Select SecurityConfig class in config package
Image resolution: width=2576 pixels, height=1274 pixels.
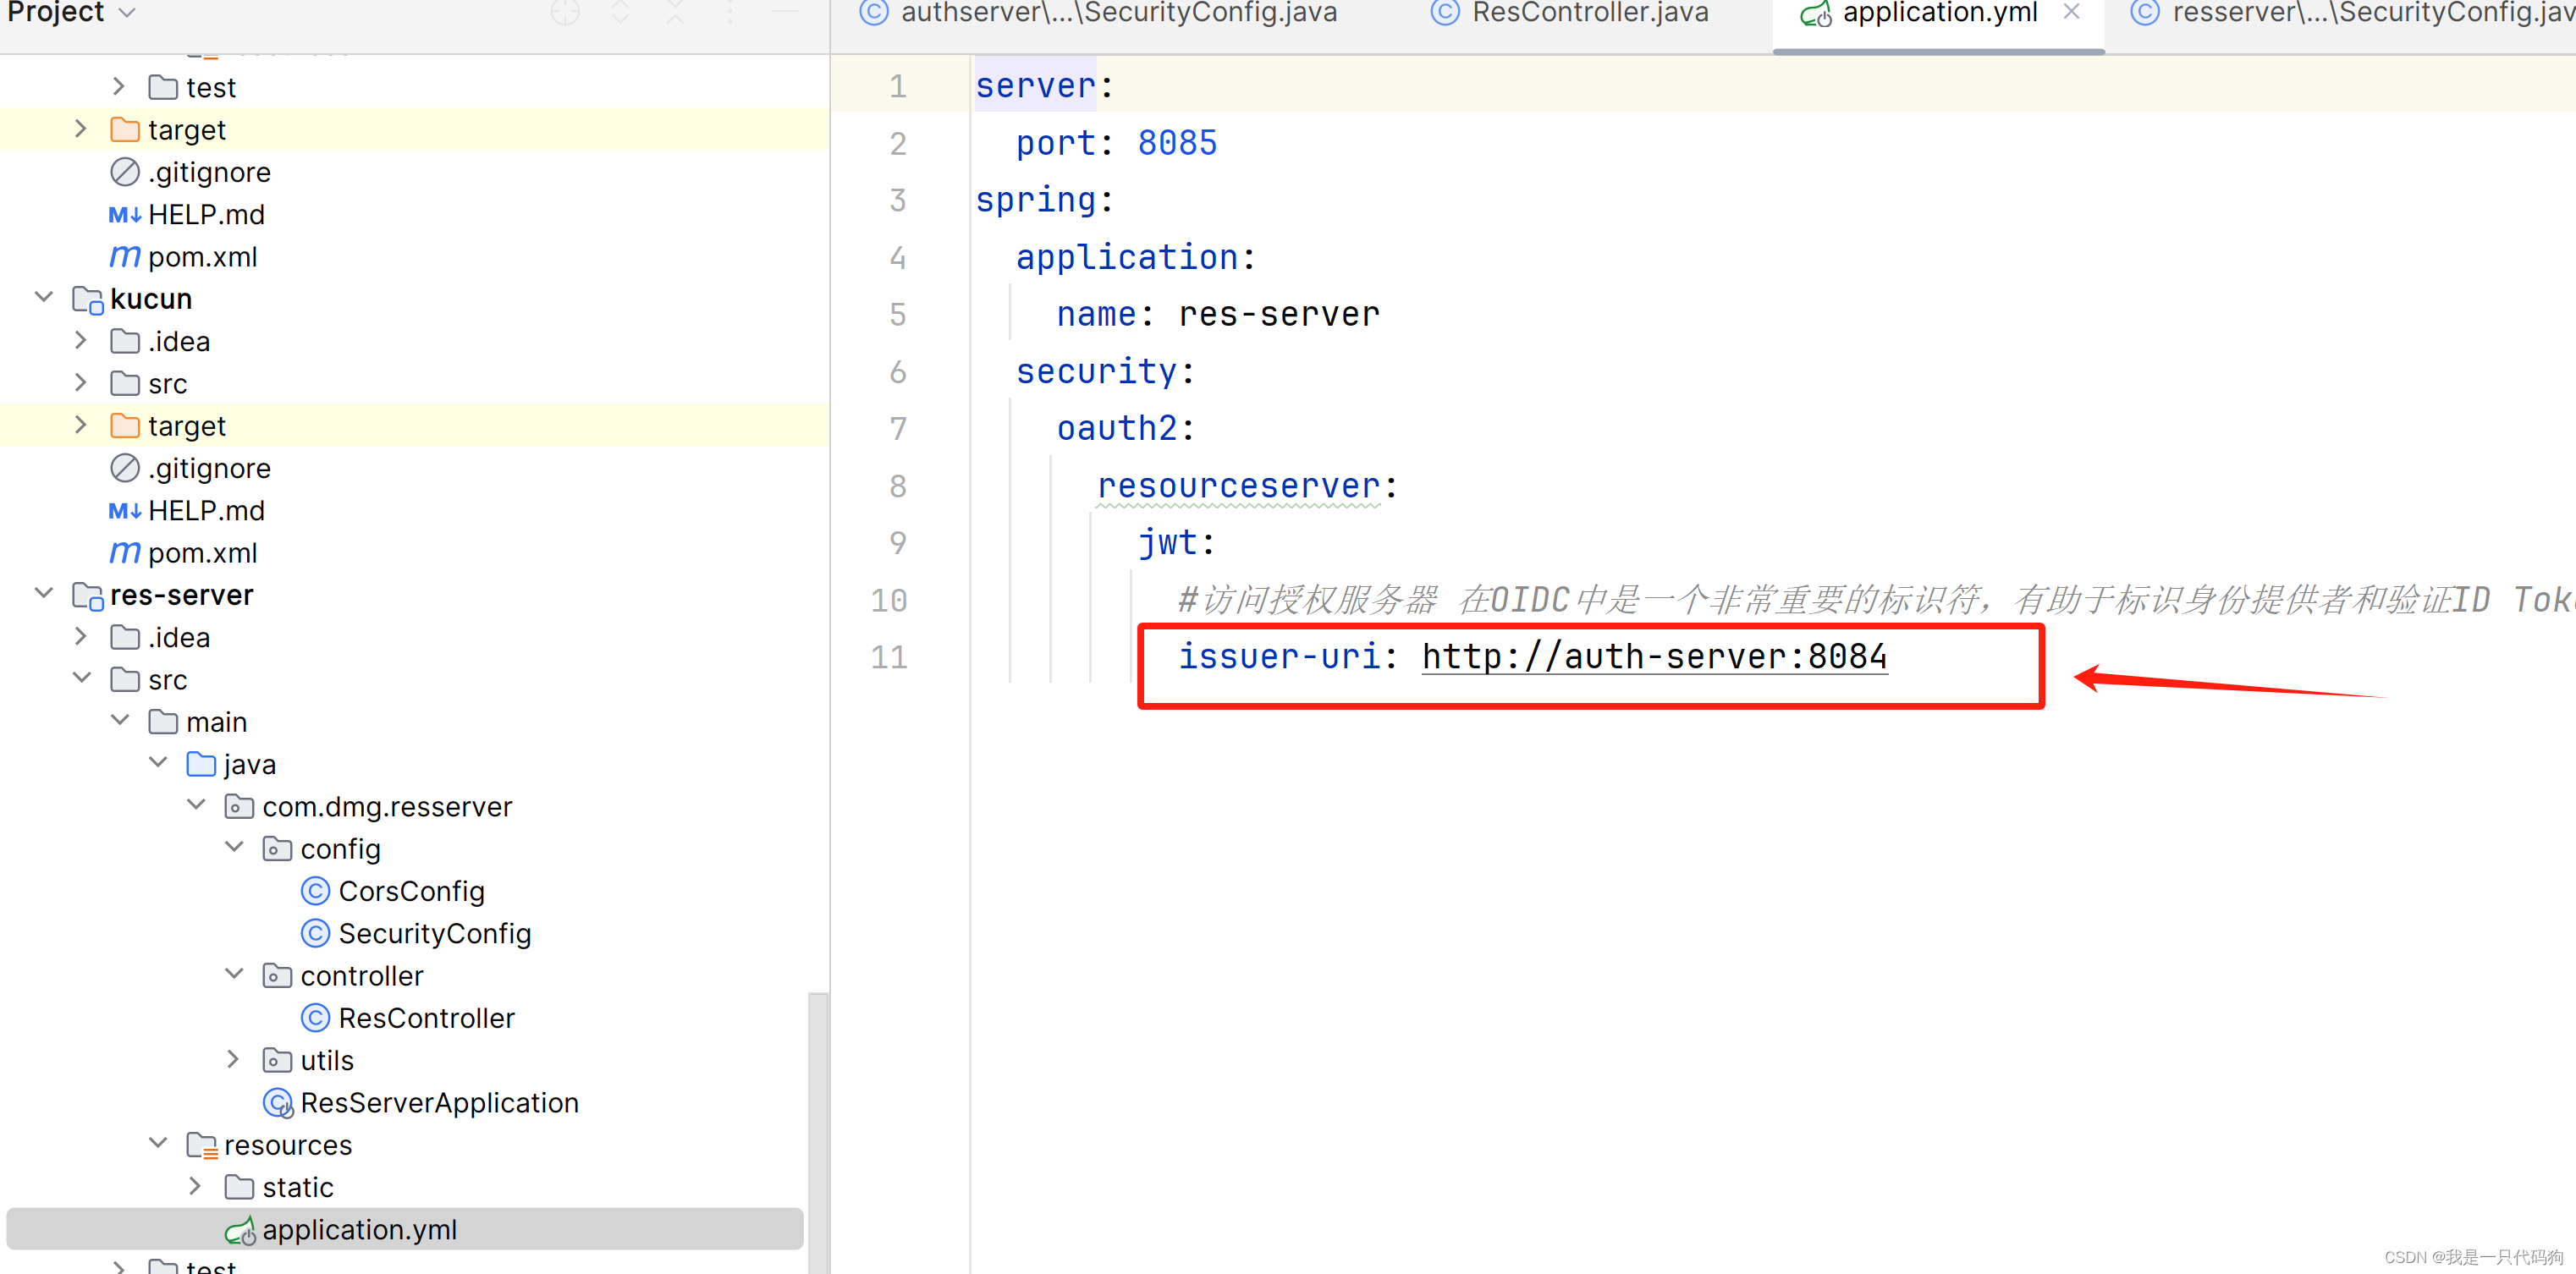coord(434,934)
